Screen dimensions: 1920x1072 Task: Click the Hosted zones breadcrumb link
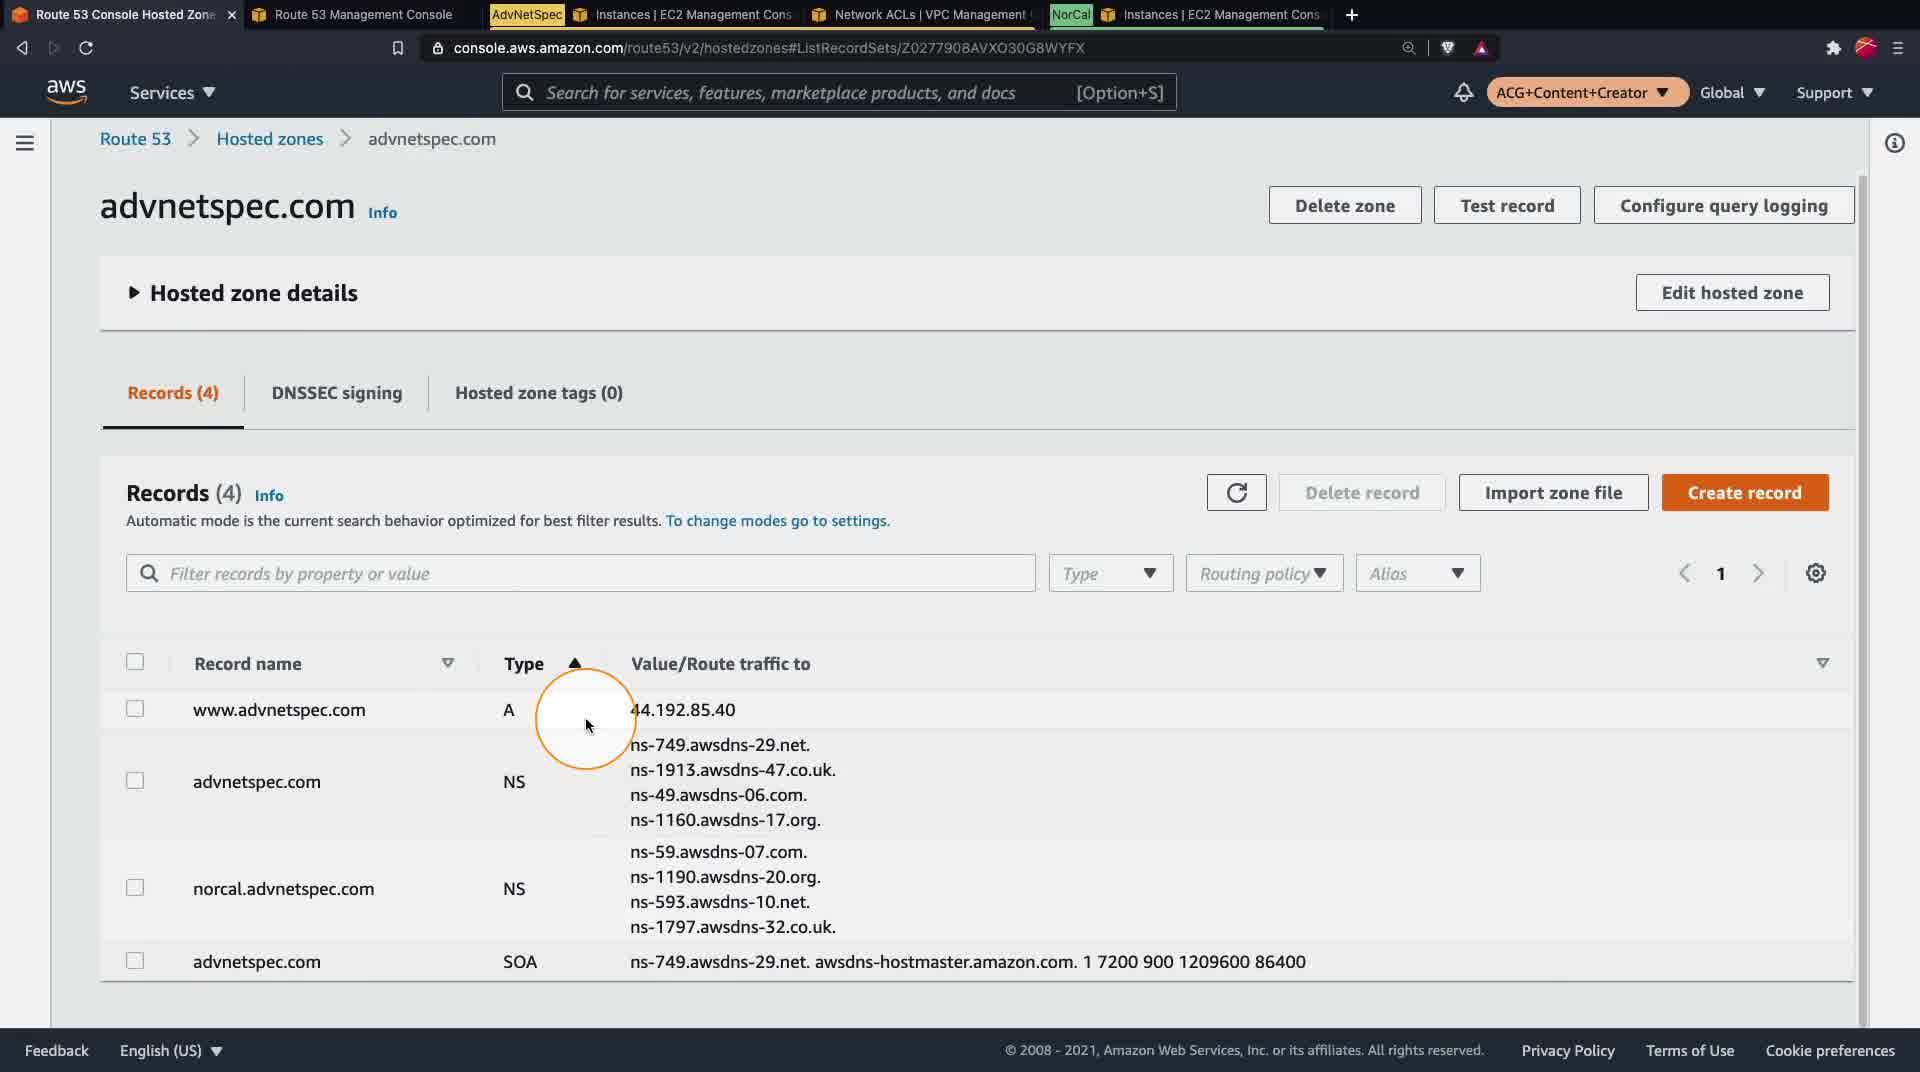click(270, 139)
